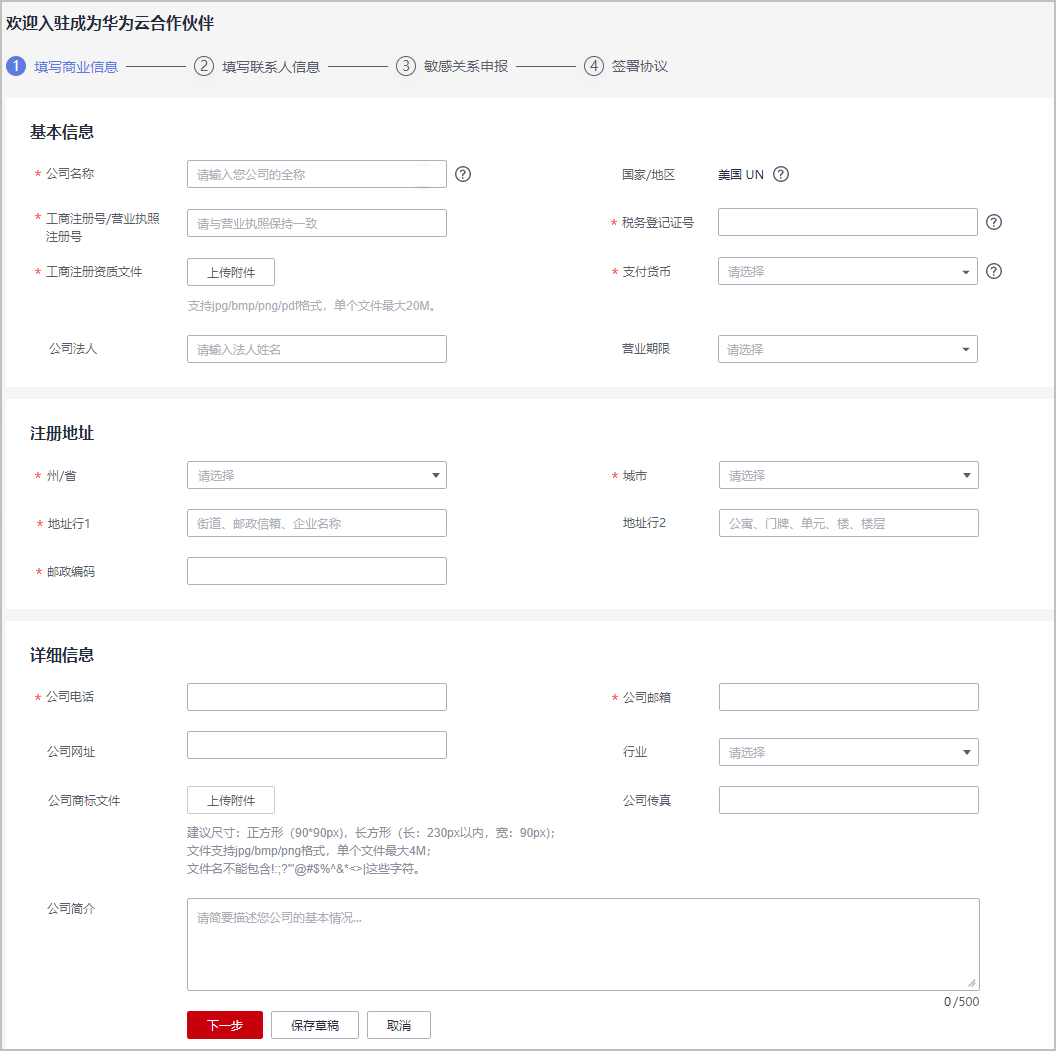The height and width of the screenshot is (1051, 1056).
Task: Click the 欢迎入驻成为华为云合作伙伴 page title
Action: [110, 24]
